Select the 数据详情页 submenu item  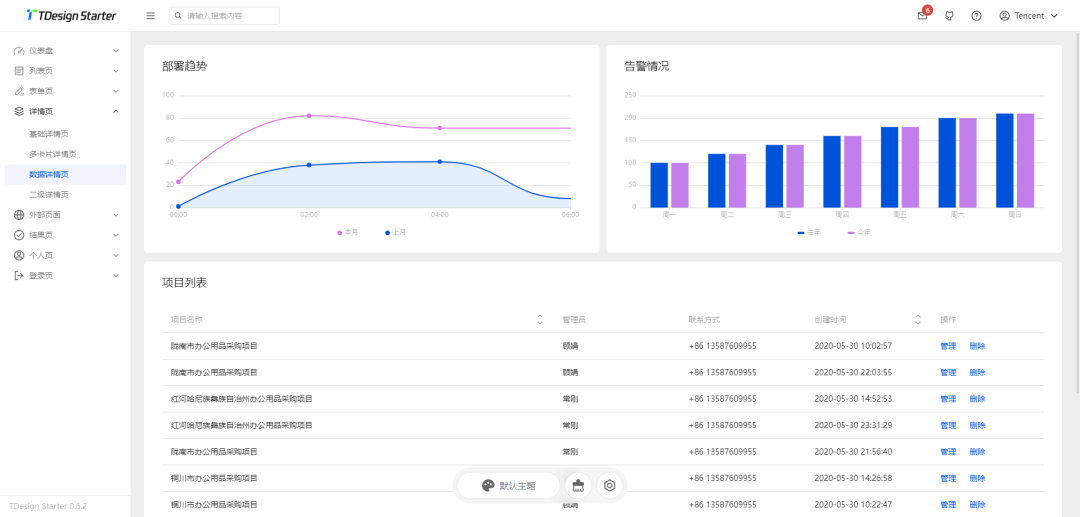coord(65,174)
